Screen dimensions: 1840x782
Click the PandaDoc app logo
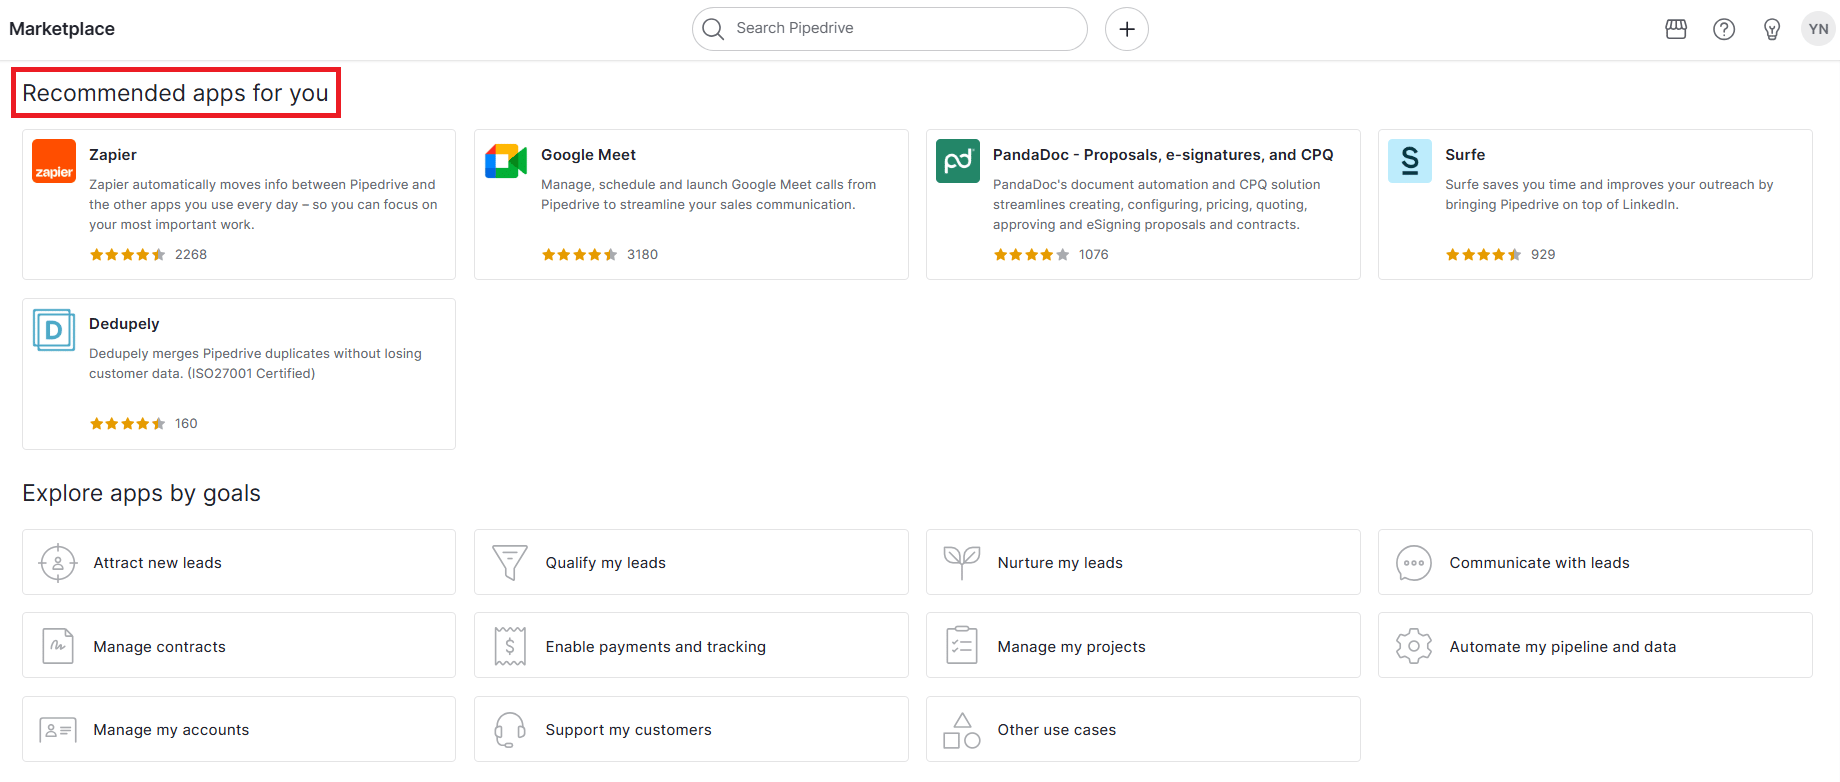958,161
